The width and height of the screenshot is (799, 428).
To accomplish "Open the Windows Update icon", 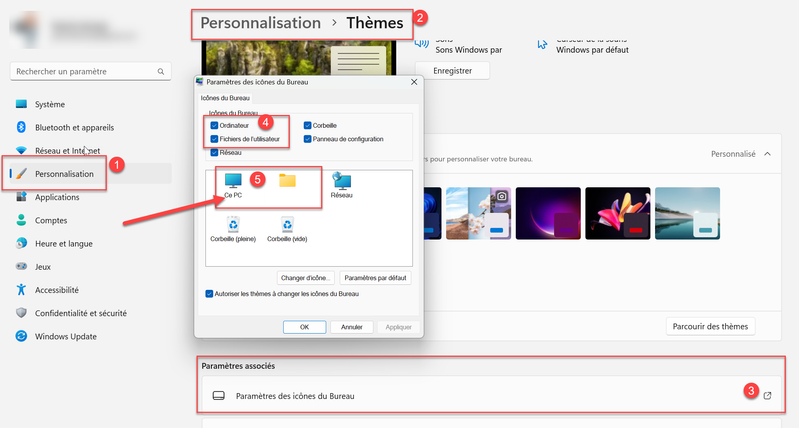I will [x=21, y=336].
